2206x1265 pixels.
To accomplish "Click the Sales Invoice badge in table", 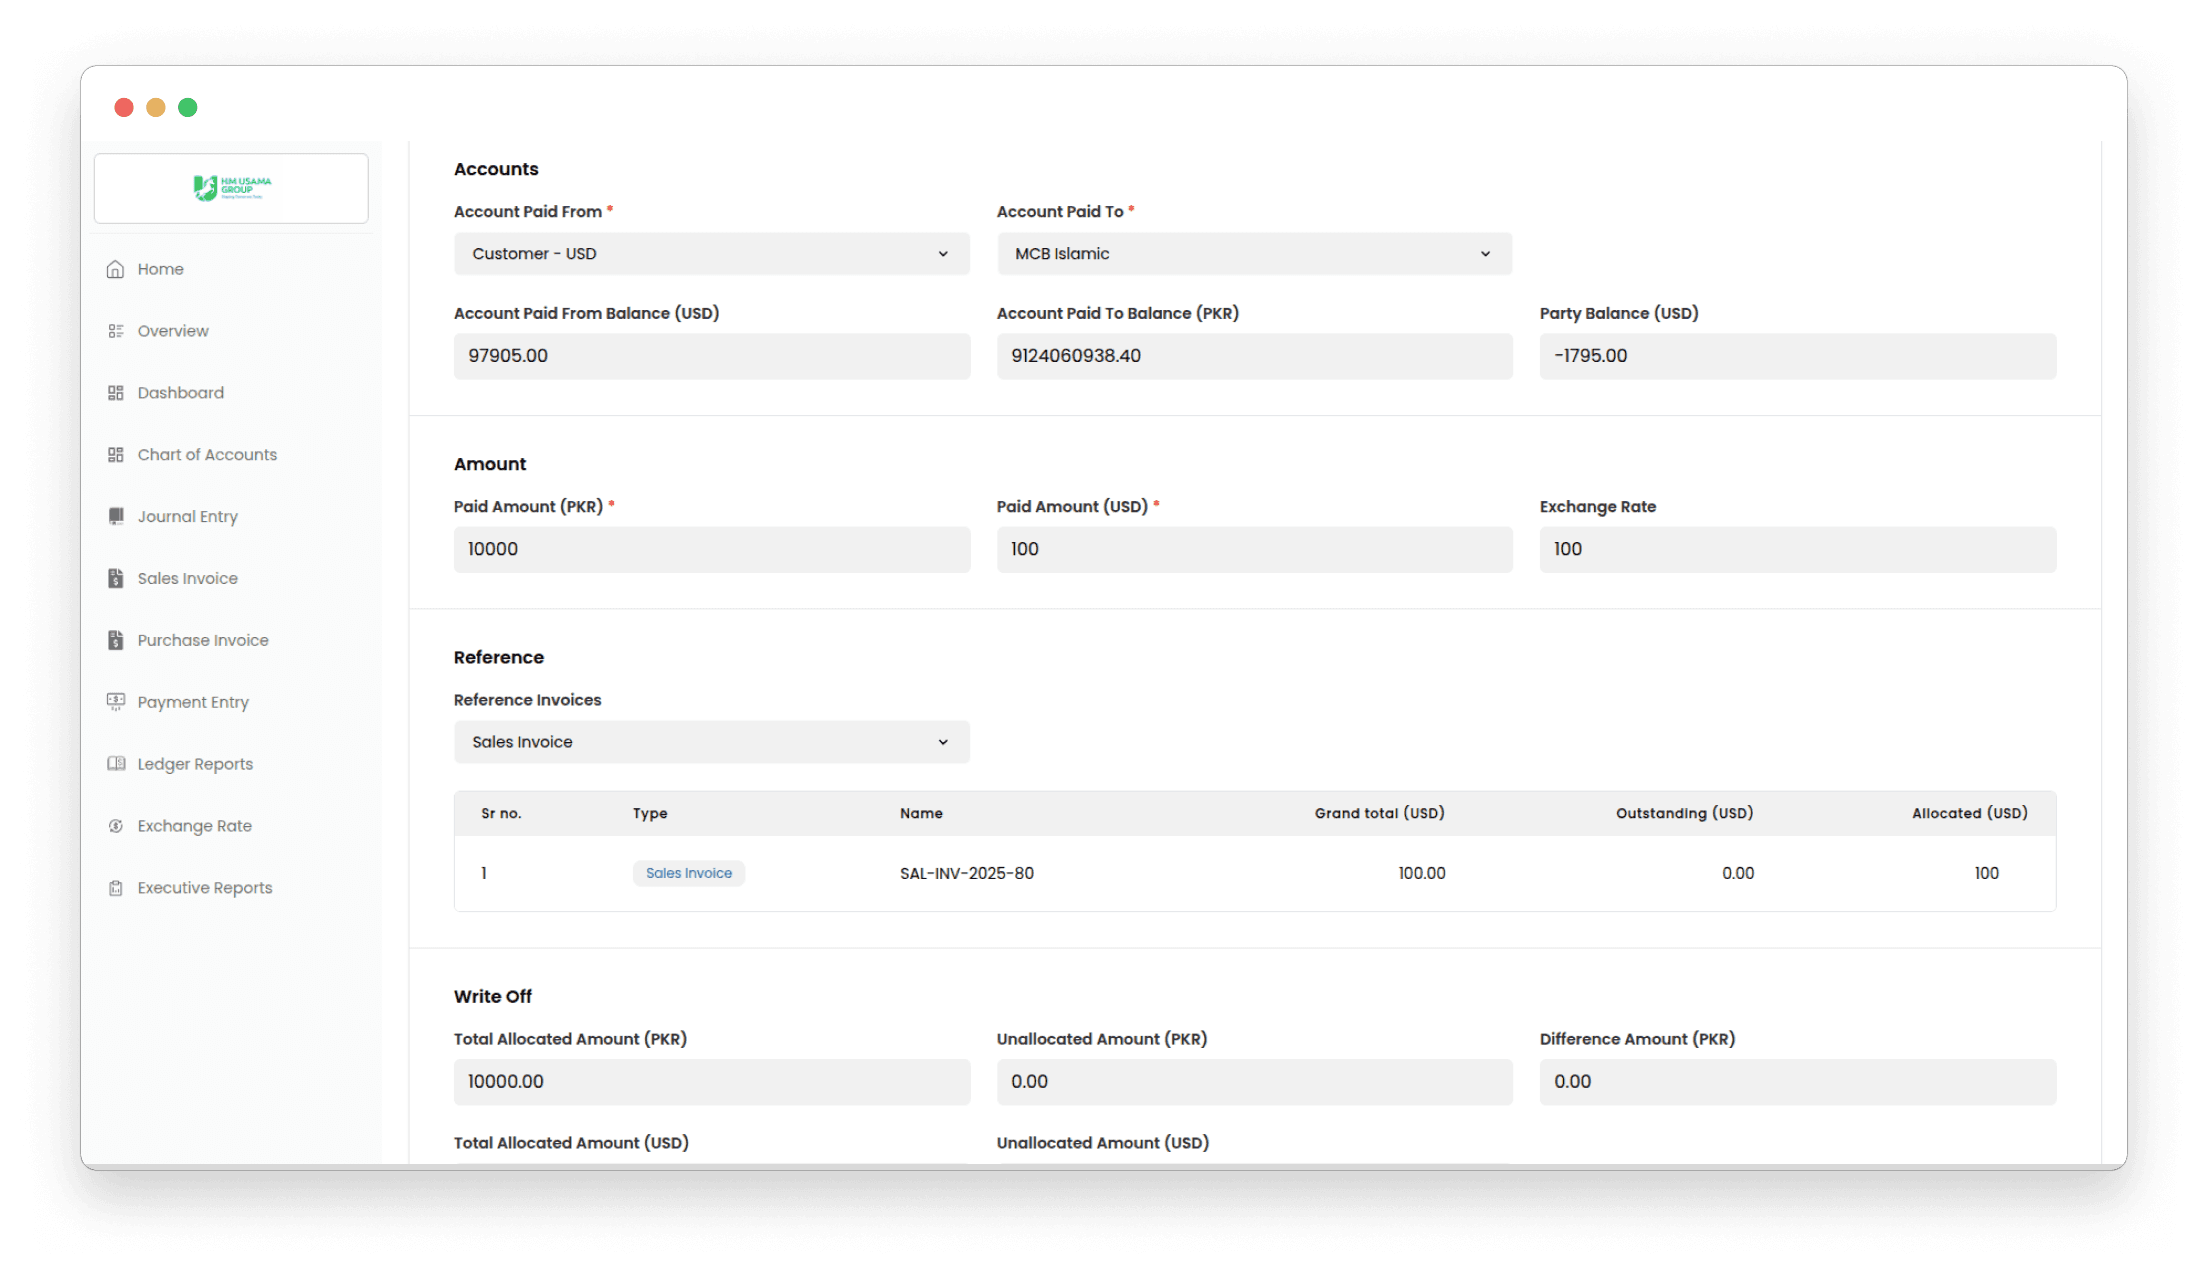I will coord(688,872).
